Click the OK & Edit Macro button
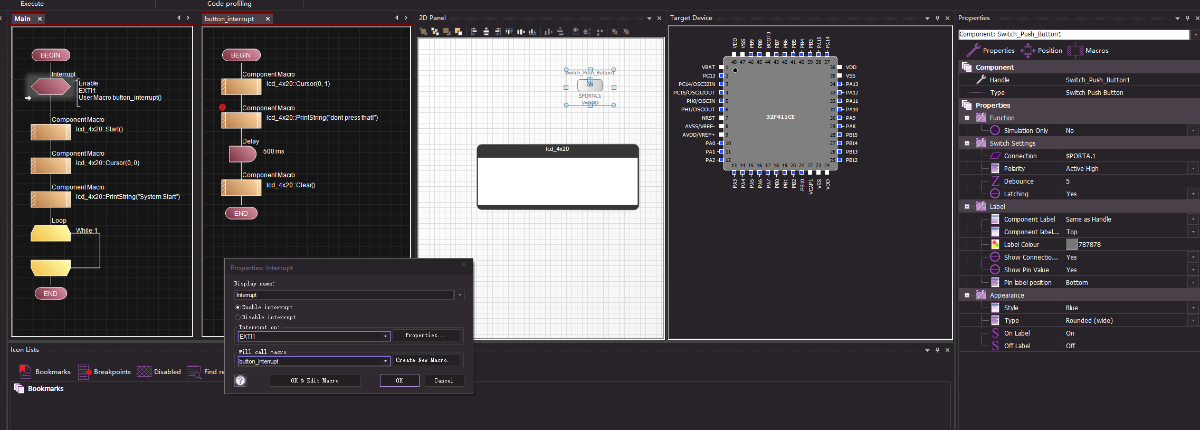The width and height of the screenshot is (1200, 430). pyautogui.click(x=314, y=381)
